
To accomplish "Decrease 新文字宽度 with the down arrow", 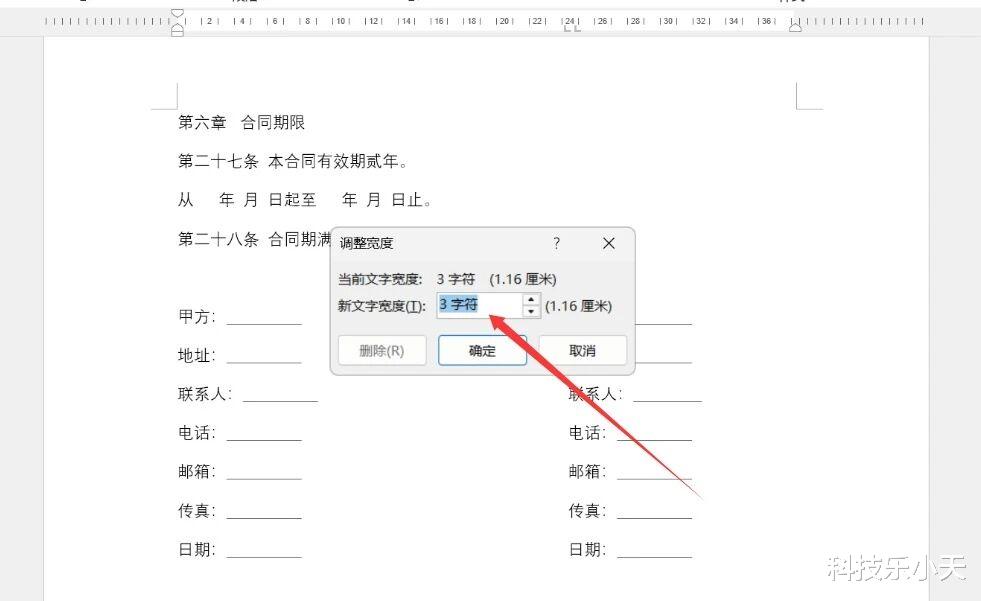I will (531, 311).
